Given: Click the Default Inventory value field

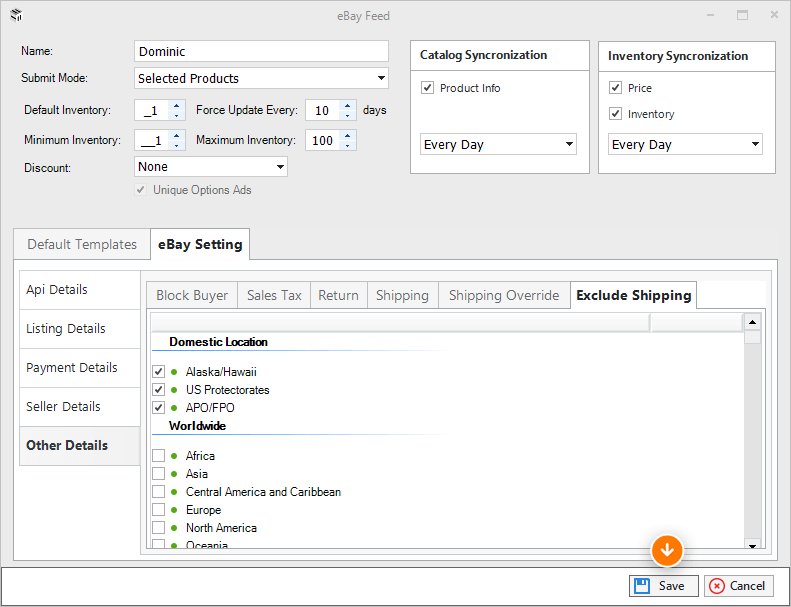Looking at the screenshot, I should tap(152, 111).
